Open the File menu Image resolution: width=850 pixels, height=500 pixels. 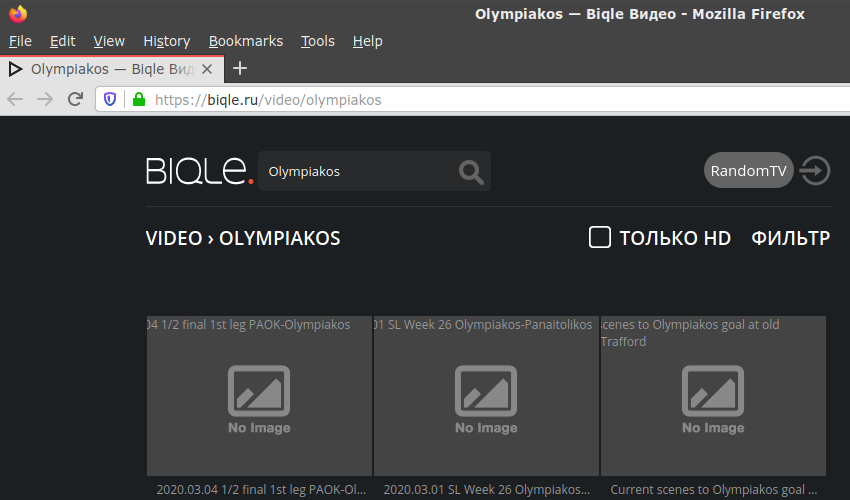[x=20, y=41]
